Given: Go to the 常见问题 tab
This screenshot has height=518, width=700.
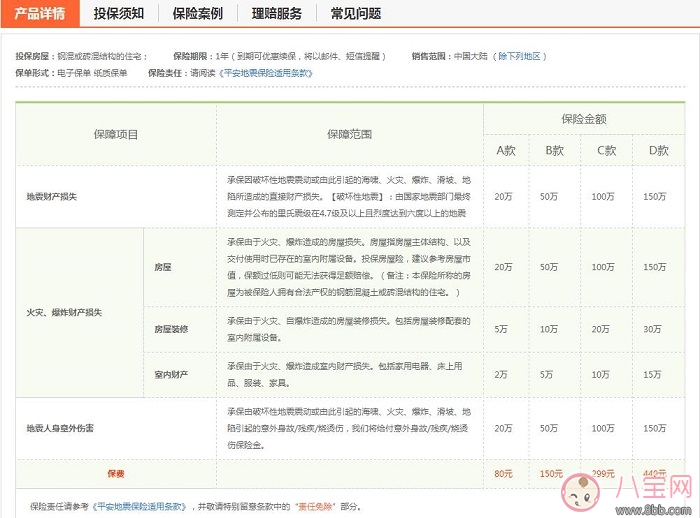Looking at the screenshot, I should [356, 13].
